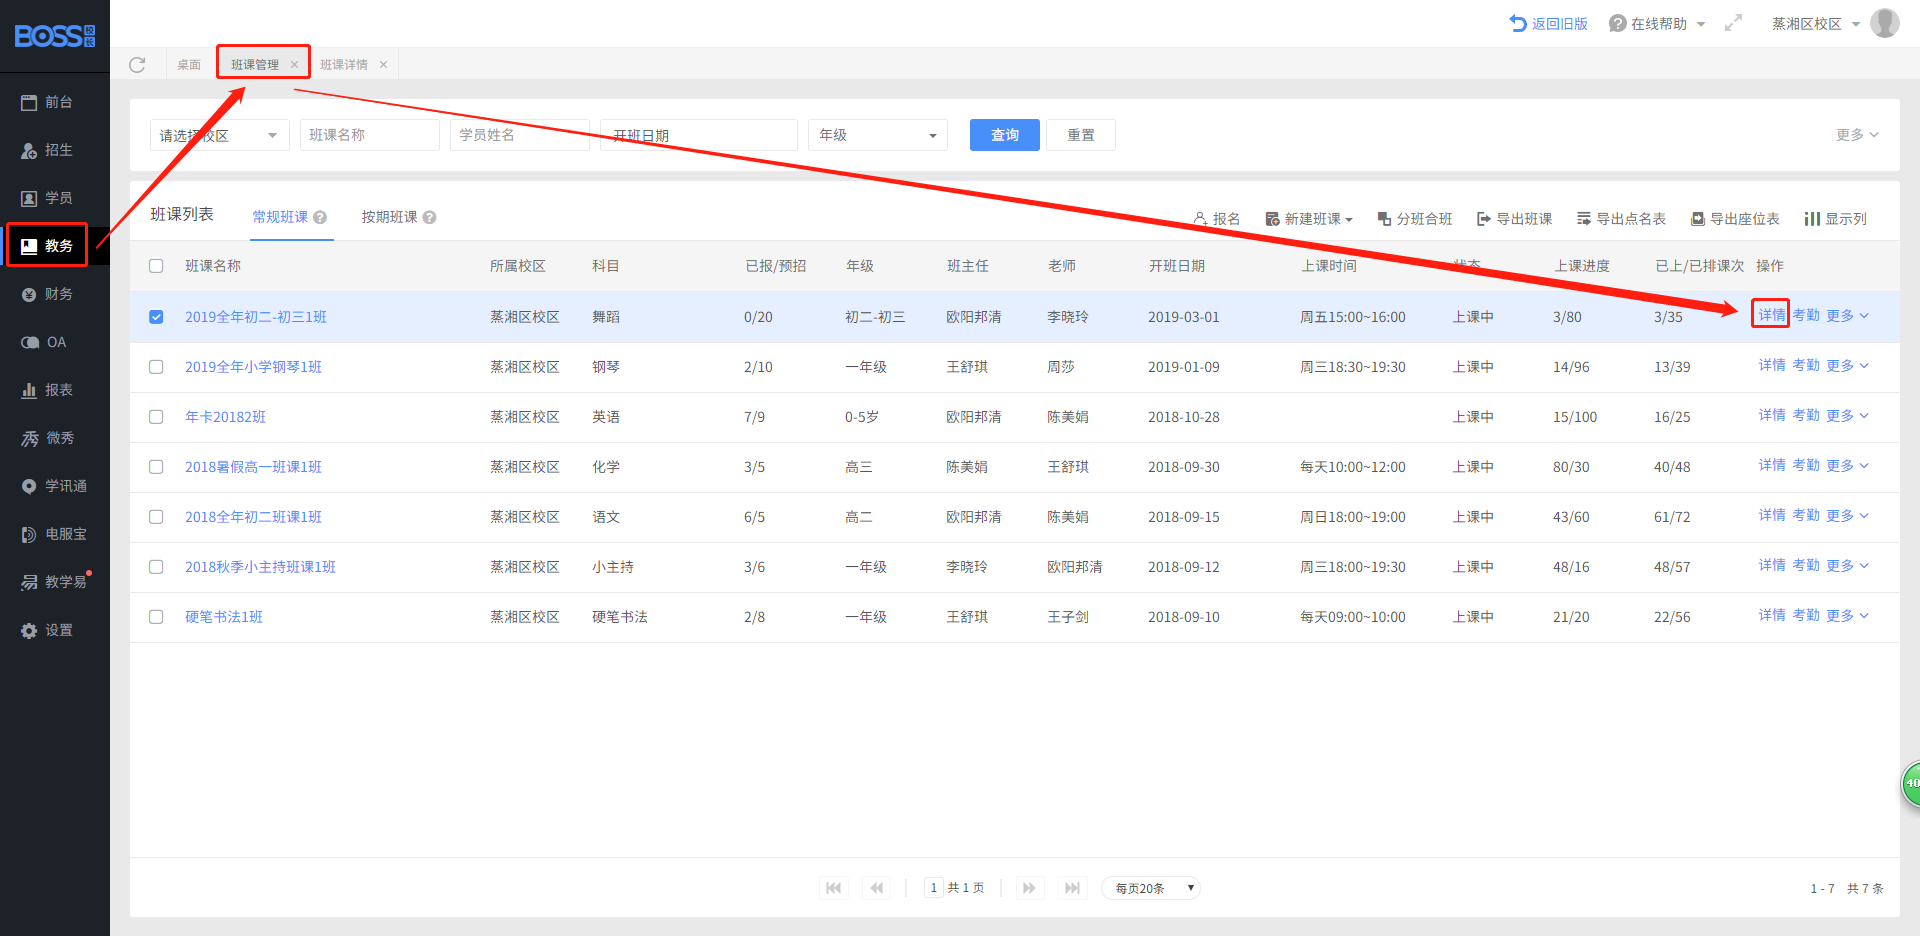Click 导出点名表 in the toolbar
Screen dimensions: 1920x936
pos(1622,219)
